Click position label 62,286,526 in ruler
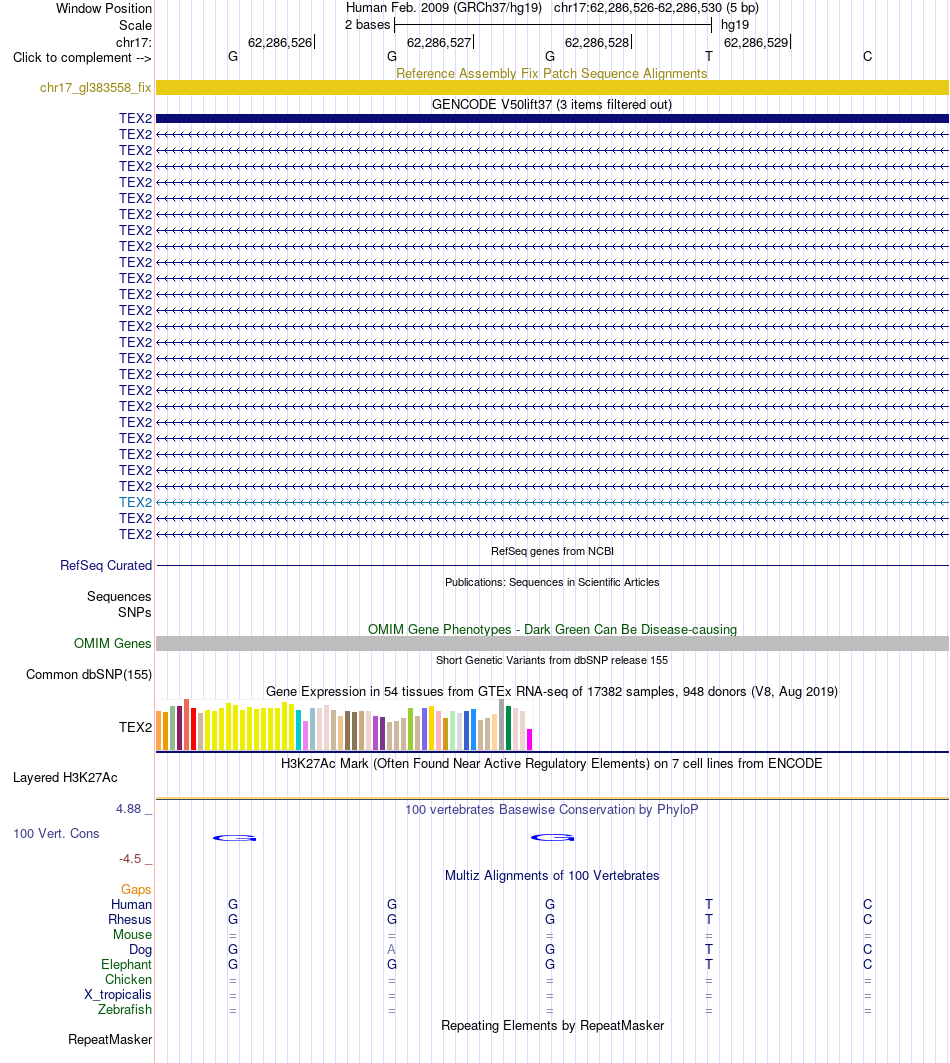This screenshot has height=1063, width=950. (x=280, y=42)
